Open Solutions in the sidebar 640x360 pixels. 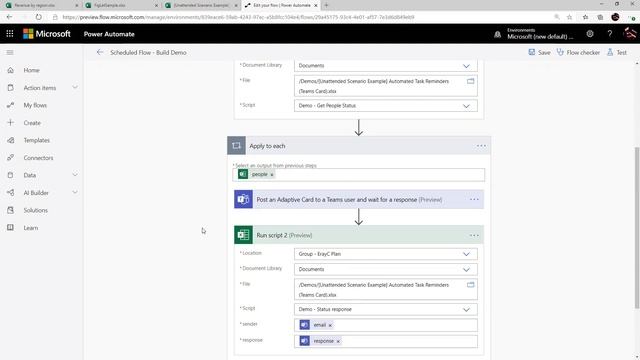(36, 210)
